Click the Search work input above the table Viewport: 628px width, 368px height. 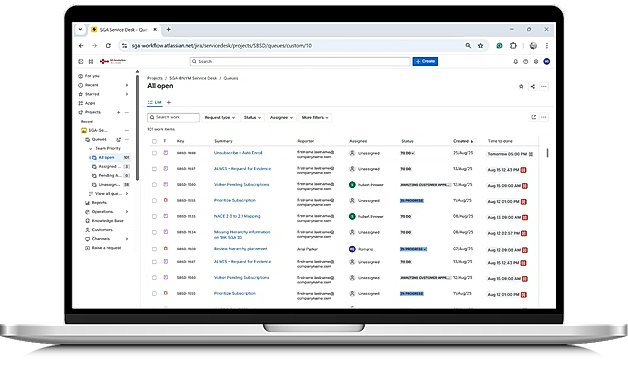tap(173, 117)
